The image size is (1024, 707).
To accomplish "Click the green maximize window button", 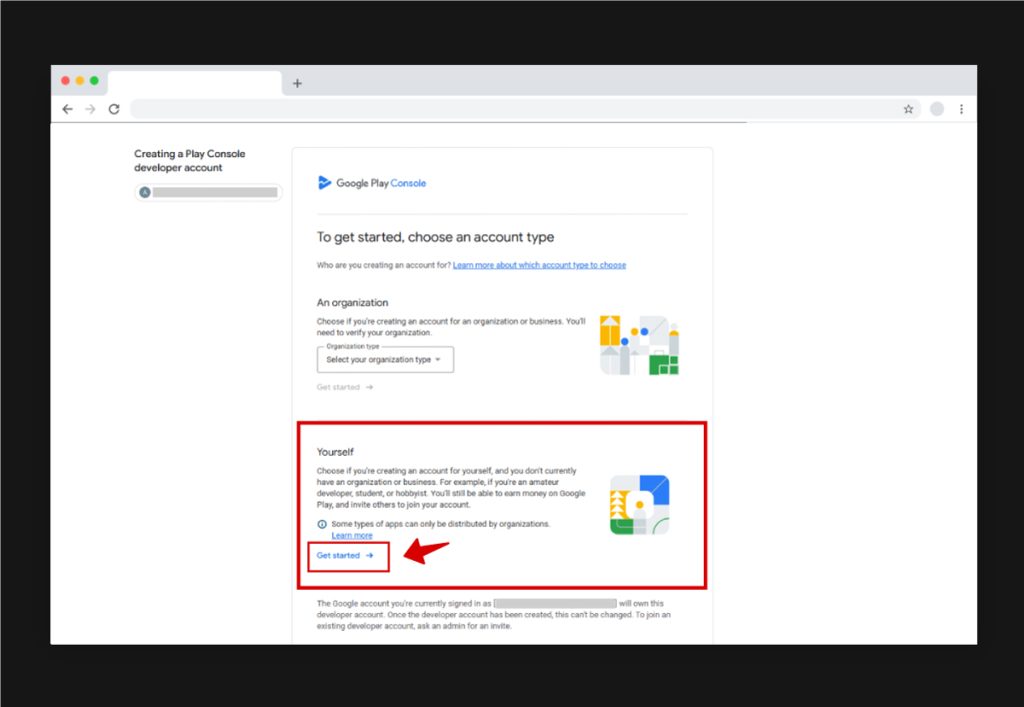I will click(x=94, y=80).
